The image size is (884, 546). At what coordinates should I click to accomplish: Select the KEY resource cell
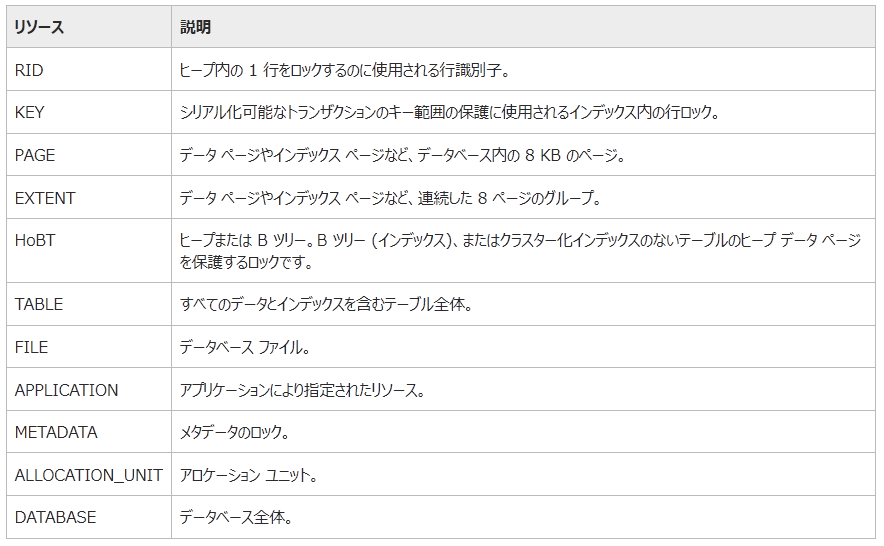[x=30, y=113]
